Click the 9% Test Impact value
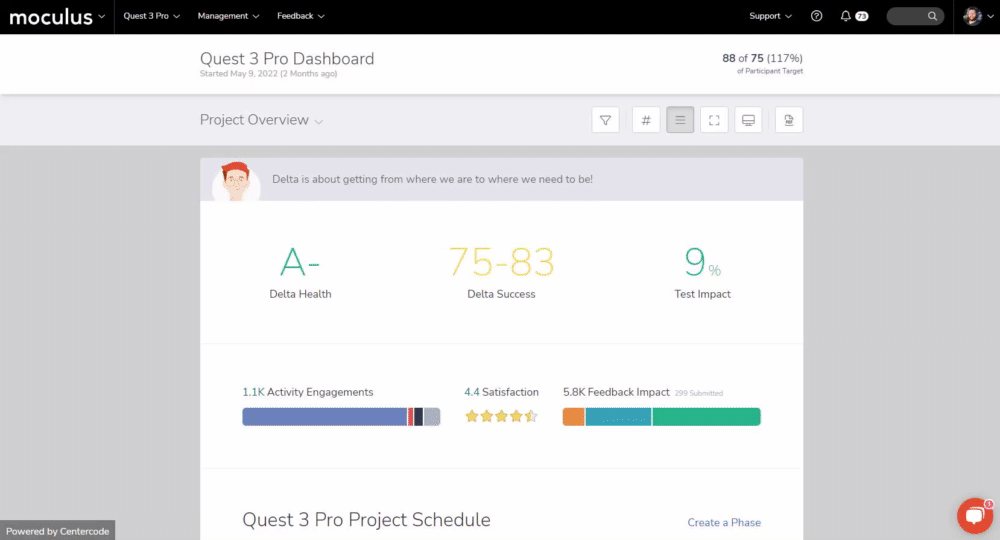Screen dimensions: 1000x540 click(702, 262)
